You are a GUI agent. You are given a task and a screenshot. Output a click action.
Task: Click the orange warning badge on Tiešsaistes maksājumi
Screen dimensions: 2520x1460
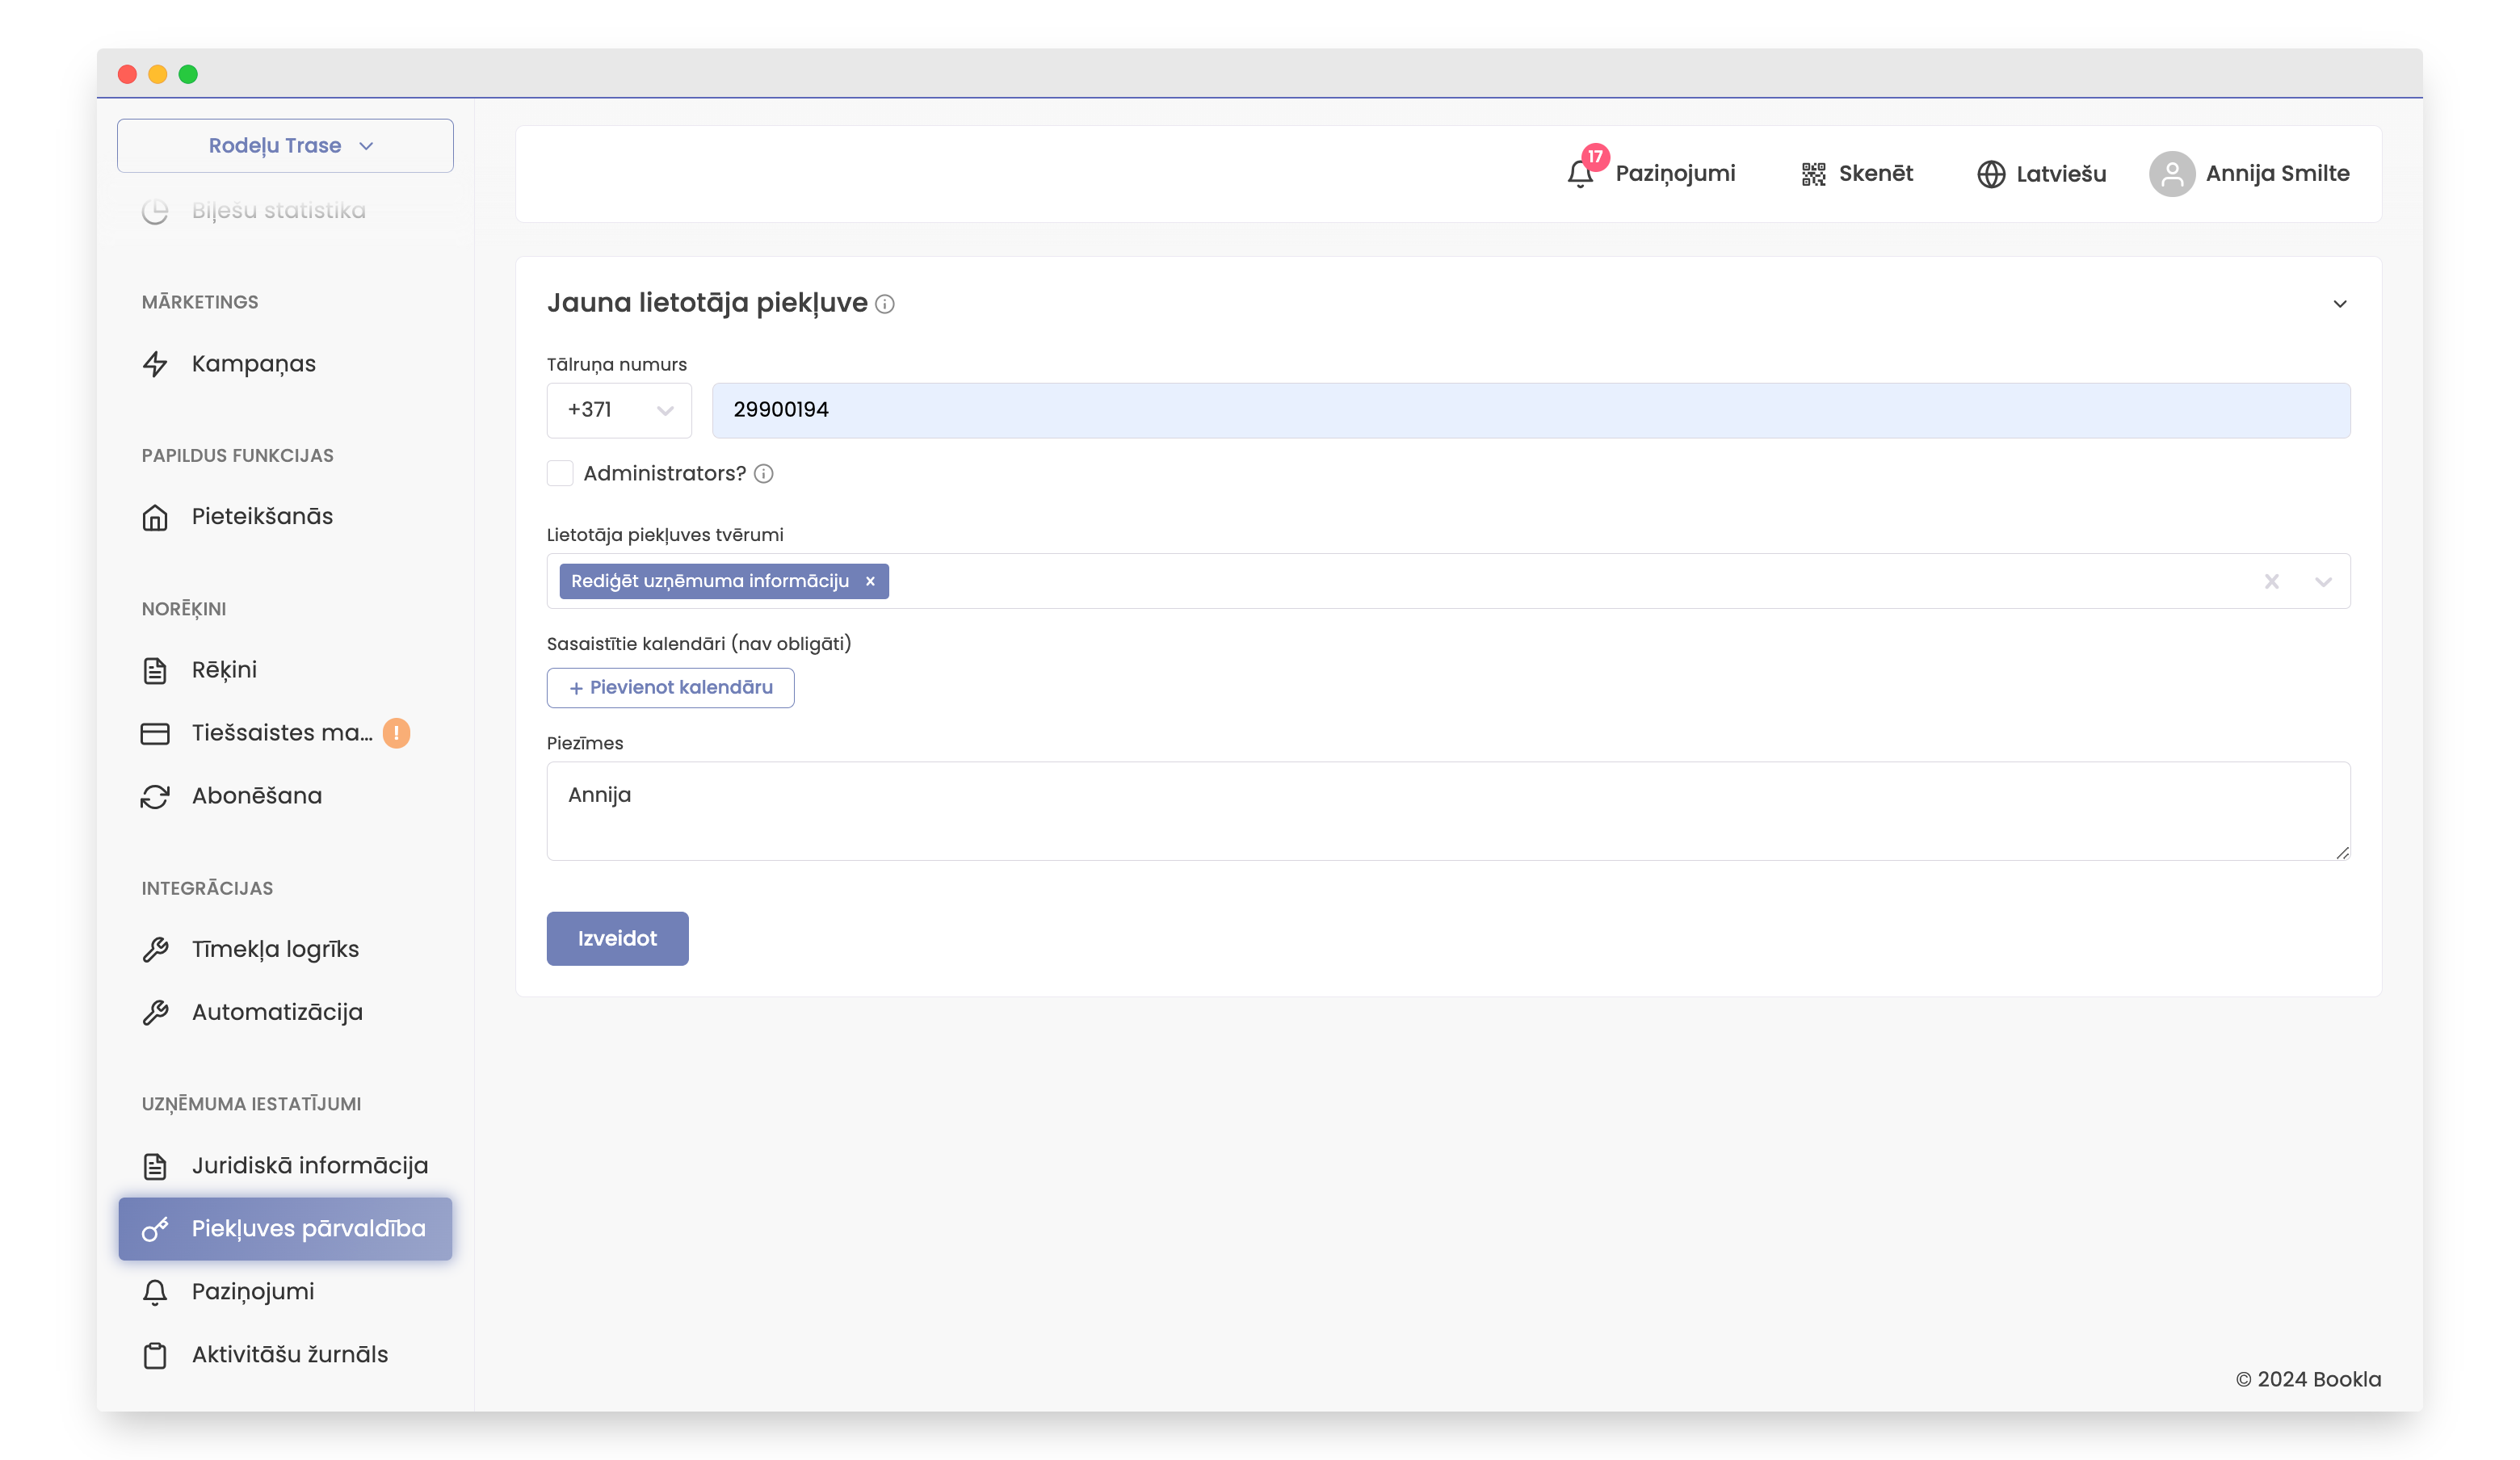[397, 733]
